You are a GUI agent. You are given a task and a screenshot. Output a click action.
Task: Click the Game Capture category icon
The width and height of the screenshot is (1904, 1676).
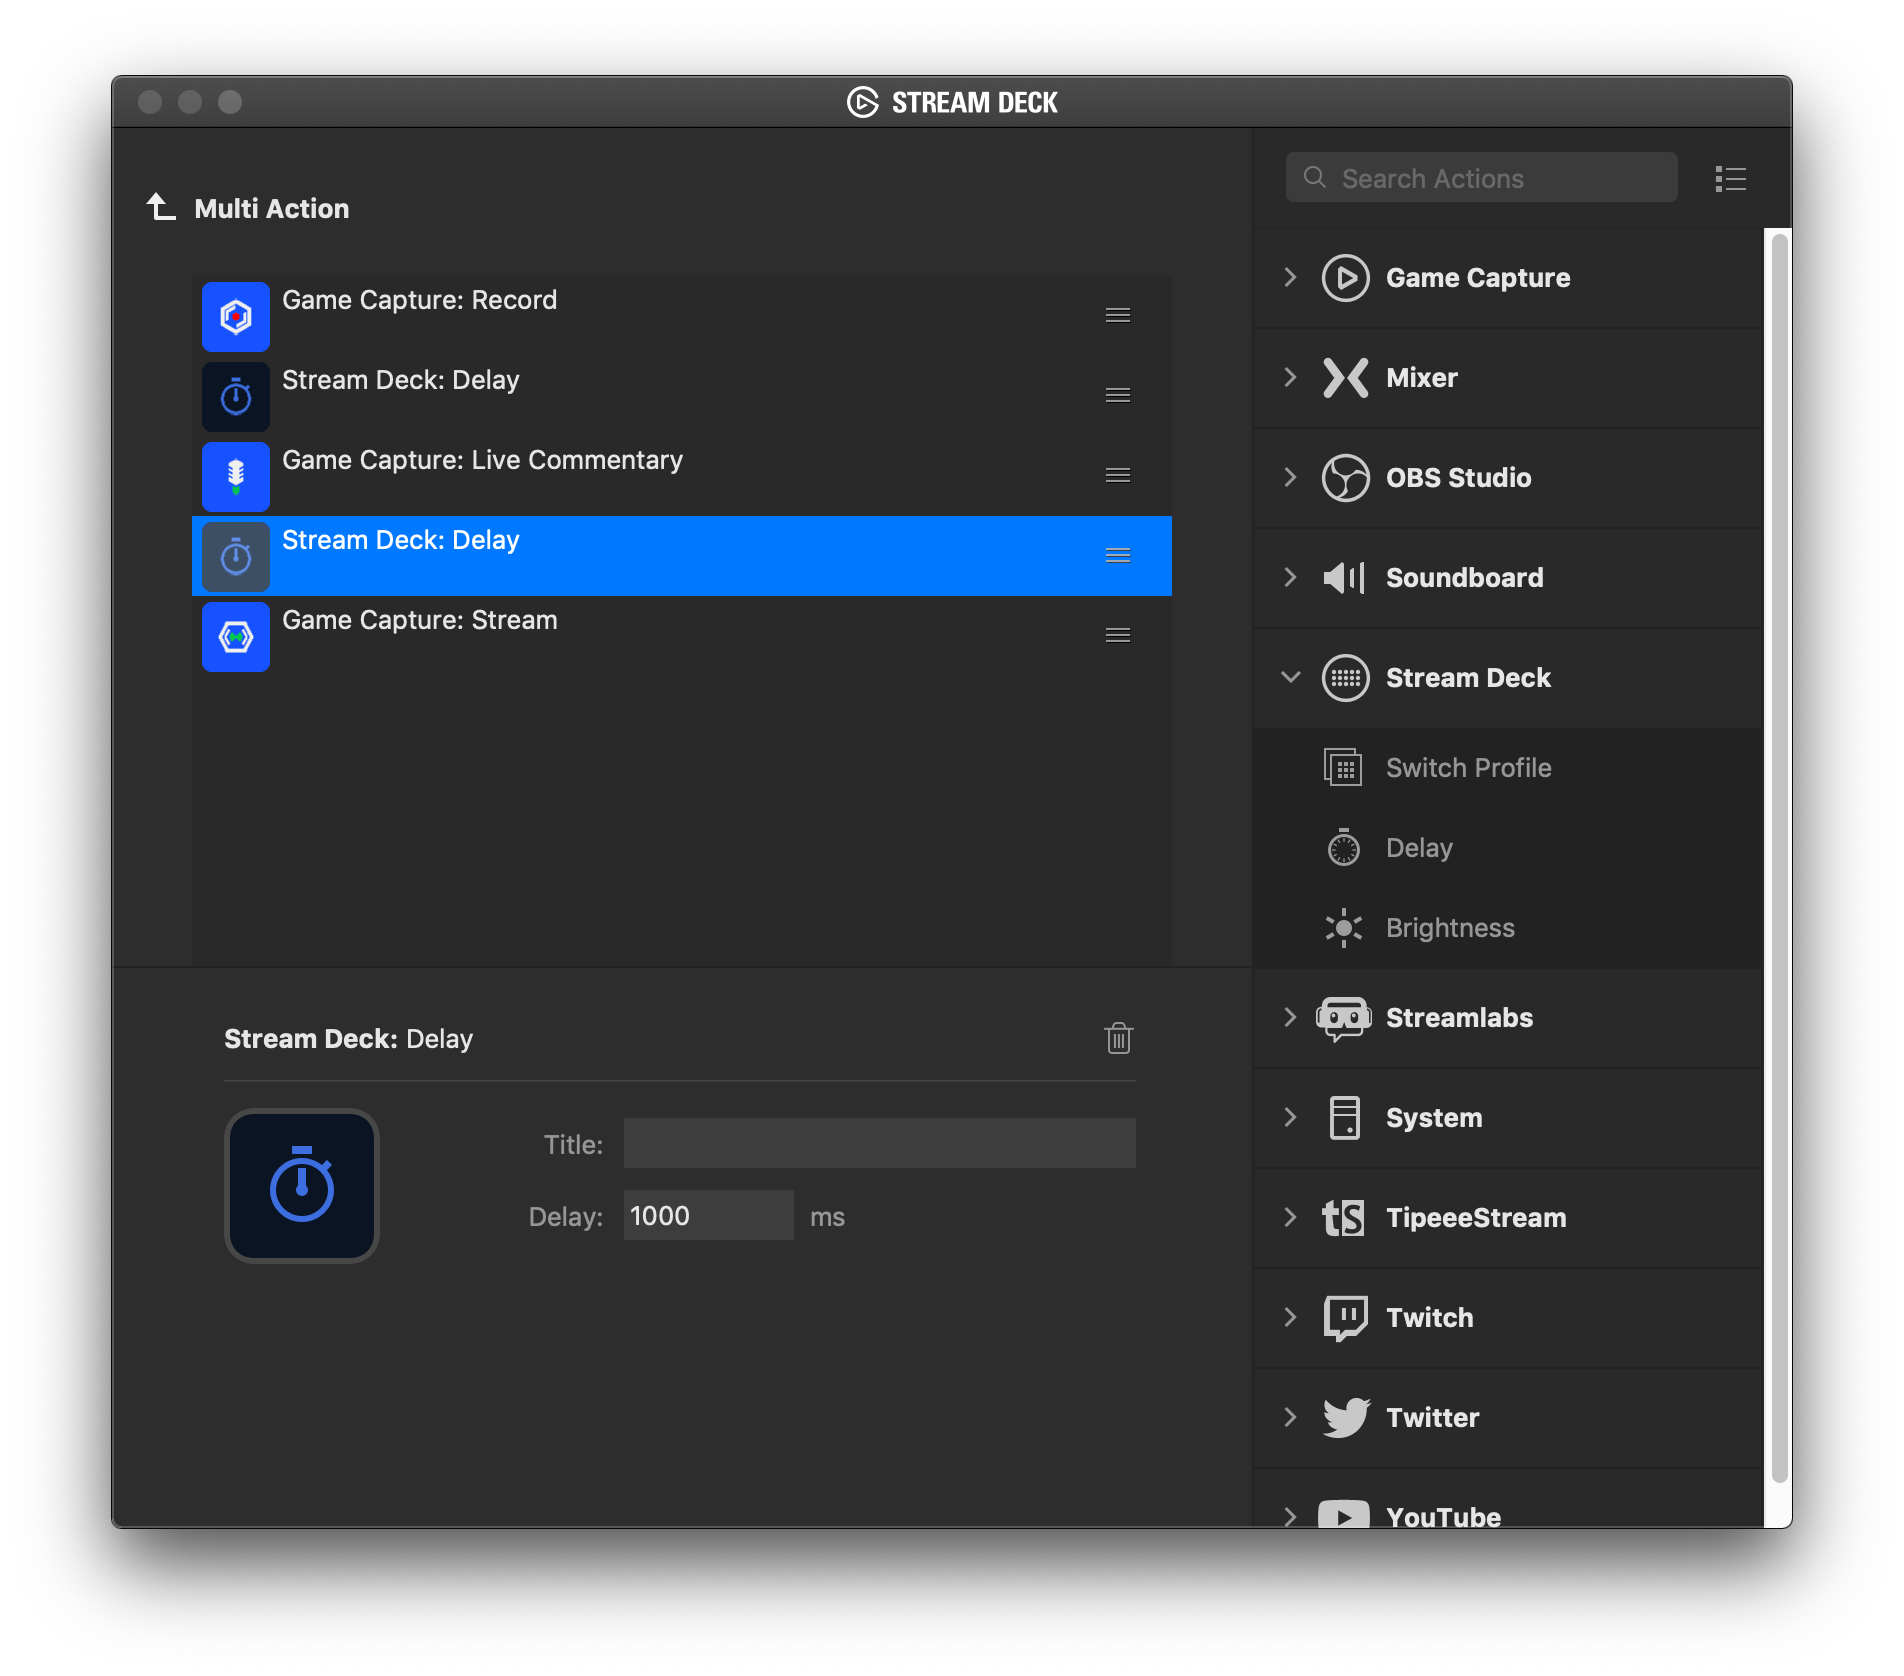pos(1345,278)
